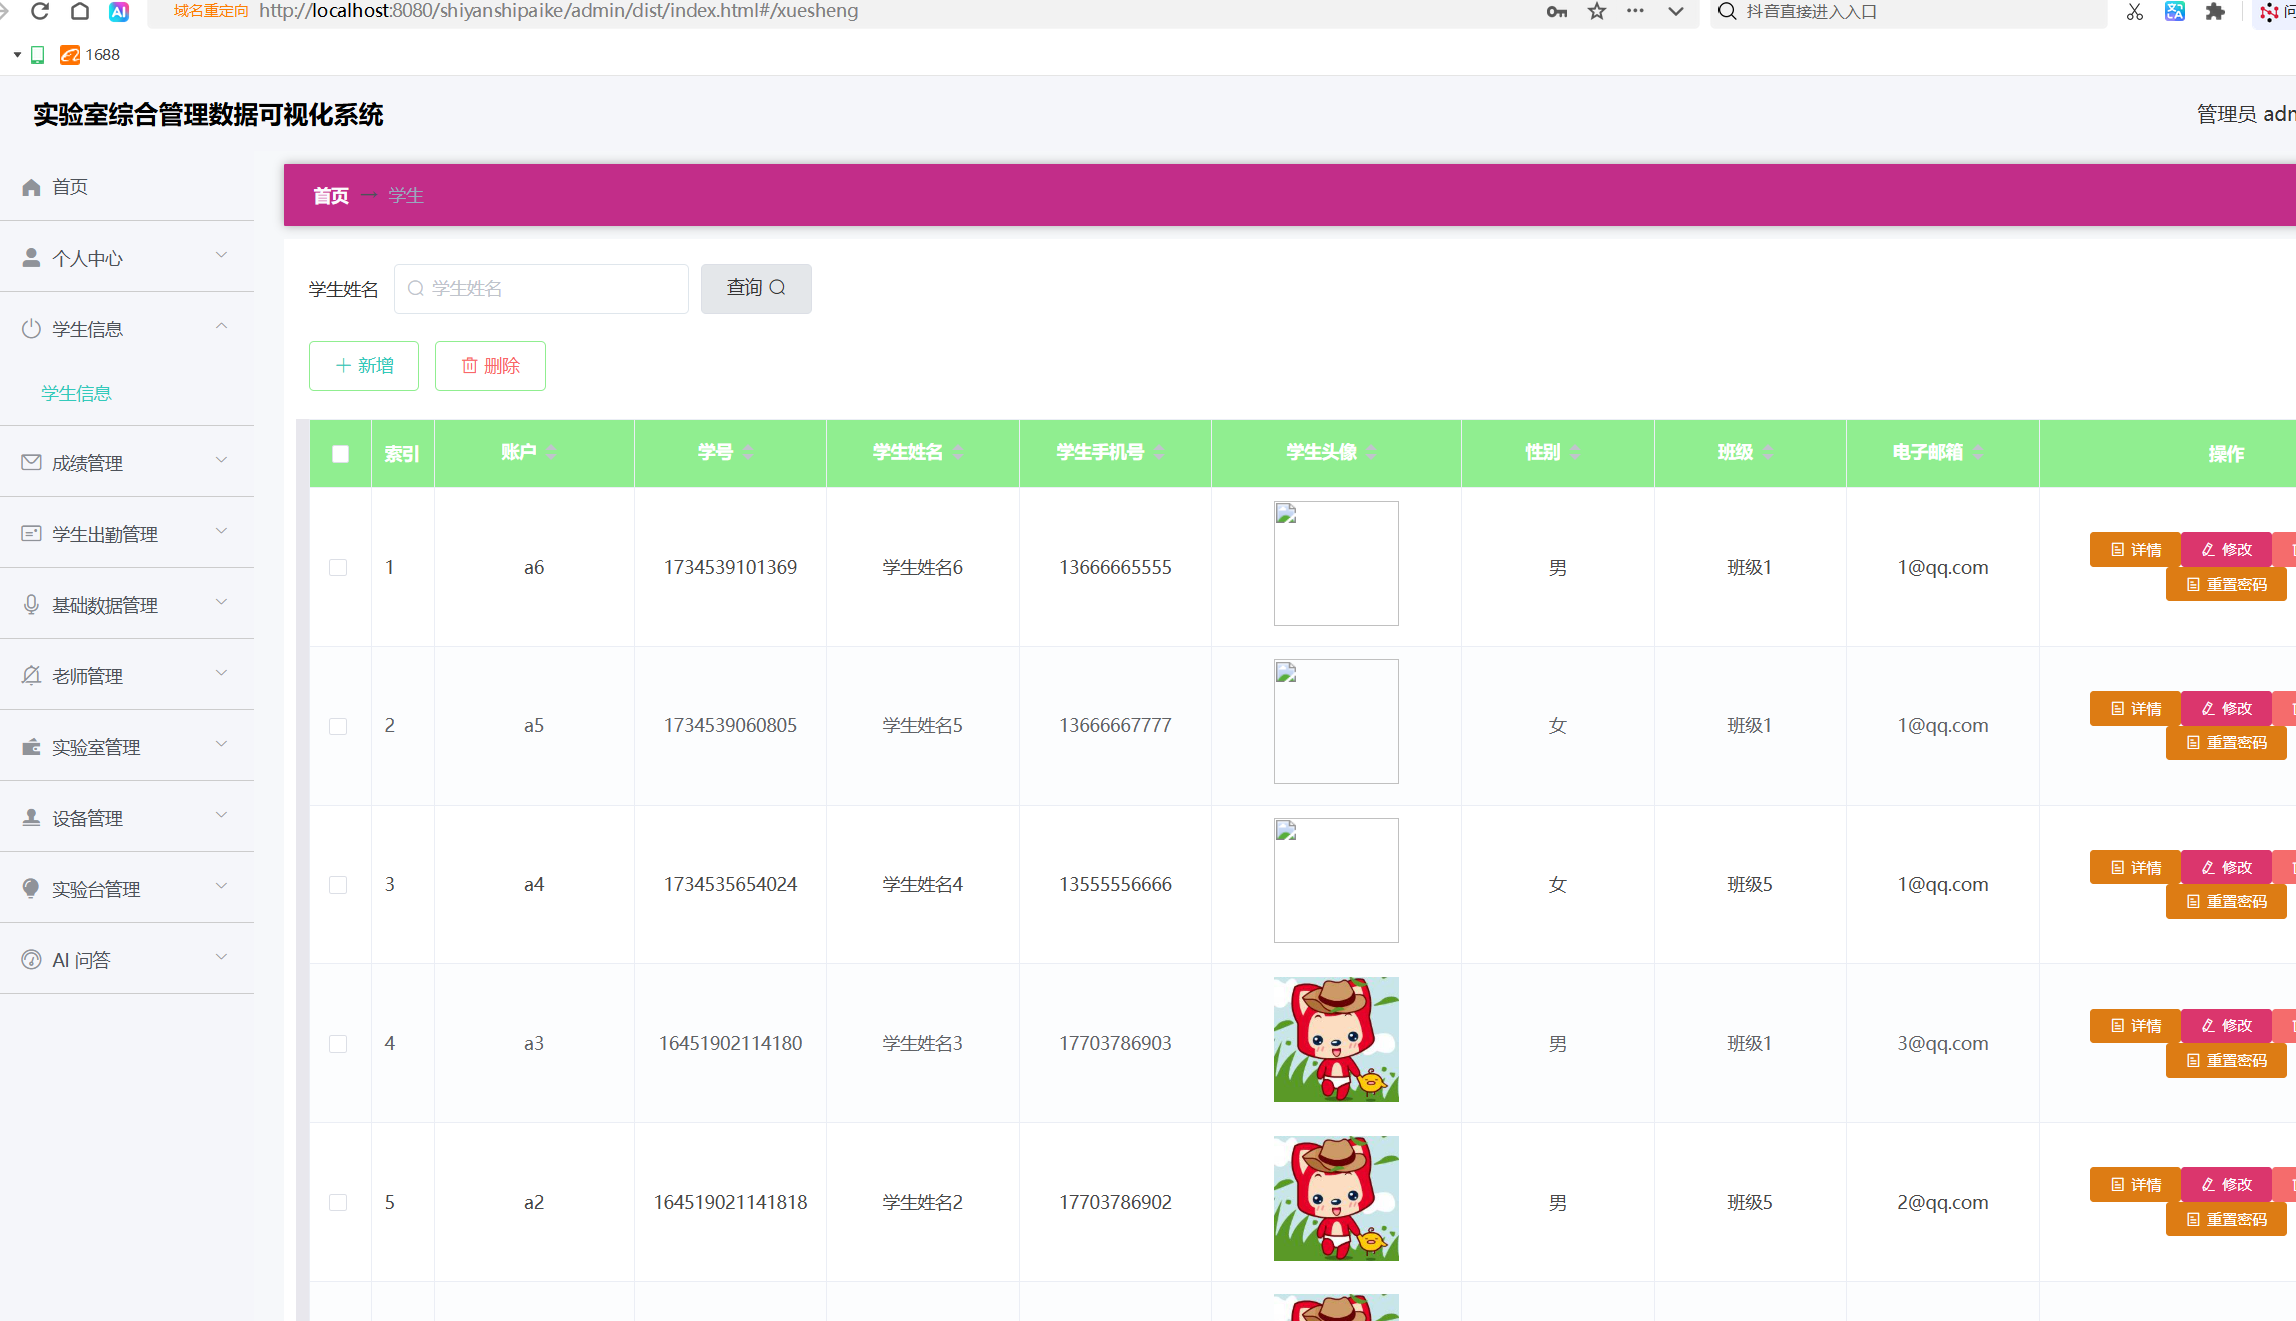Click the avatar thumbnail of 学生姓名3
This screenshot has height=1321, width=2296.
tap(1336, 1040)
